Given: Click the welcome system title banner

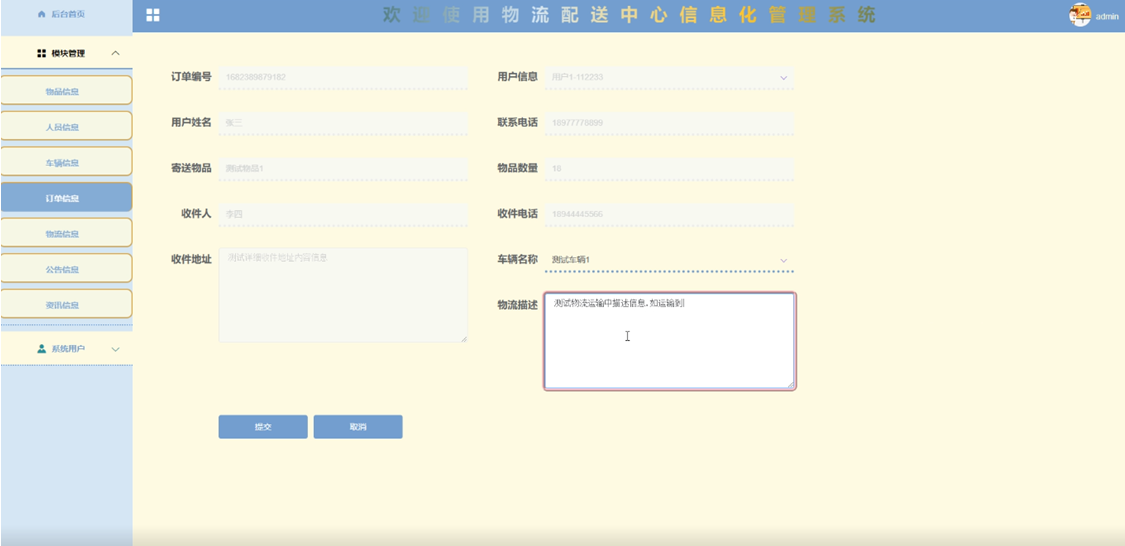Looking at the screenshot, I should 629,15.
